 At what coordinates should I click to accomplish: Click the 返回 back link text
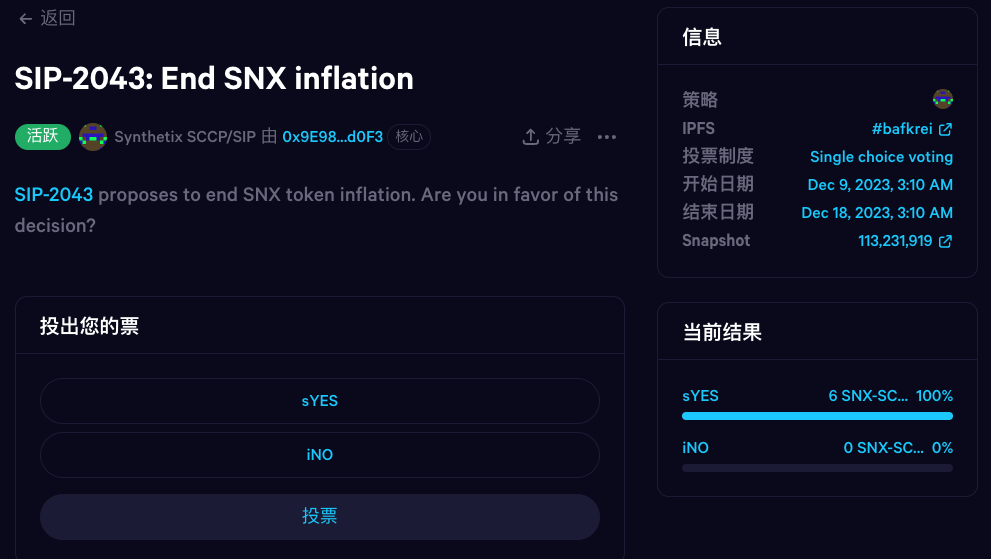click(58, 19)
